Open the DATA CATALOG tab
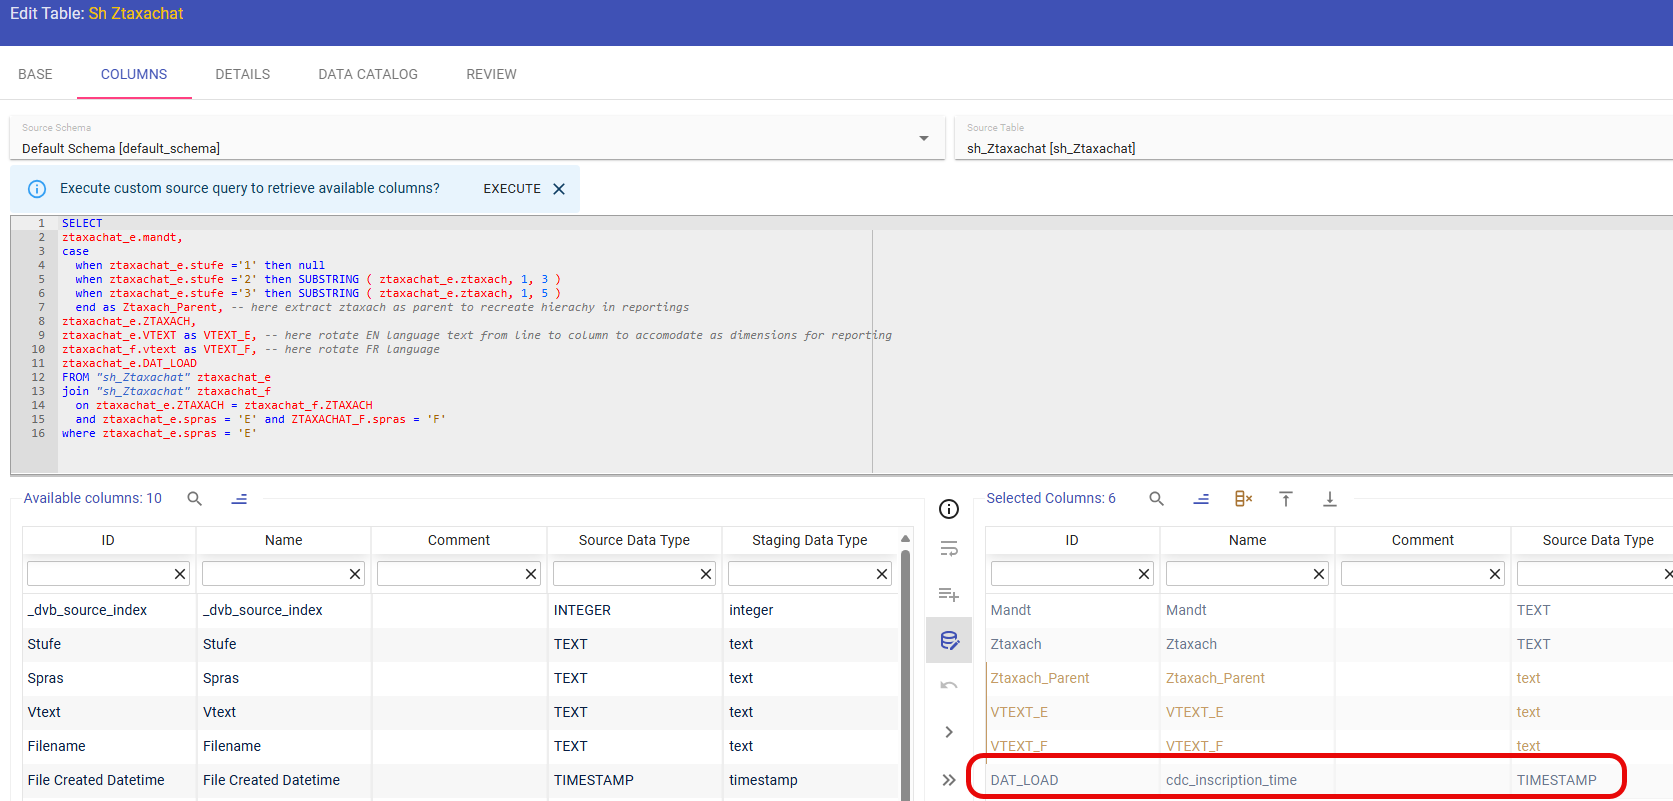 click(x=368, y=74)
